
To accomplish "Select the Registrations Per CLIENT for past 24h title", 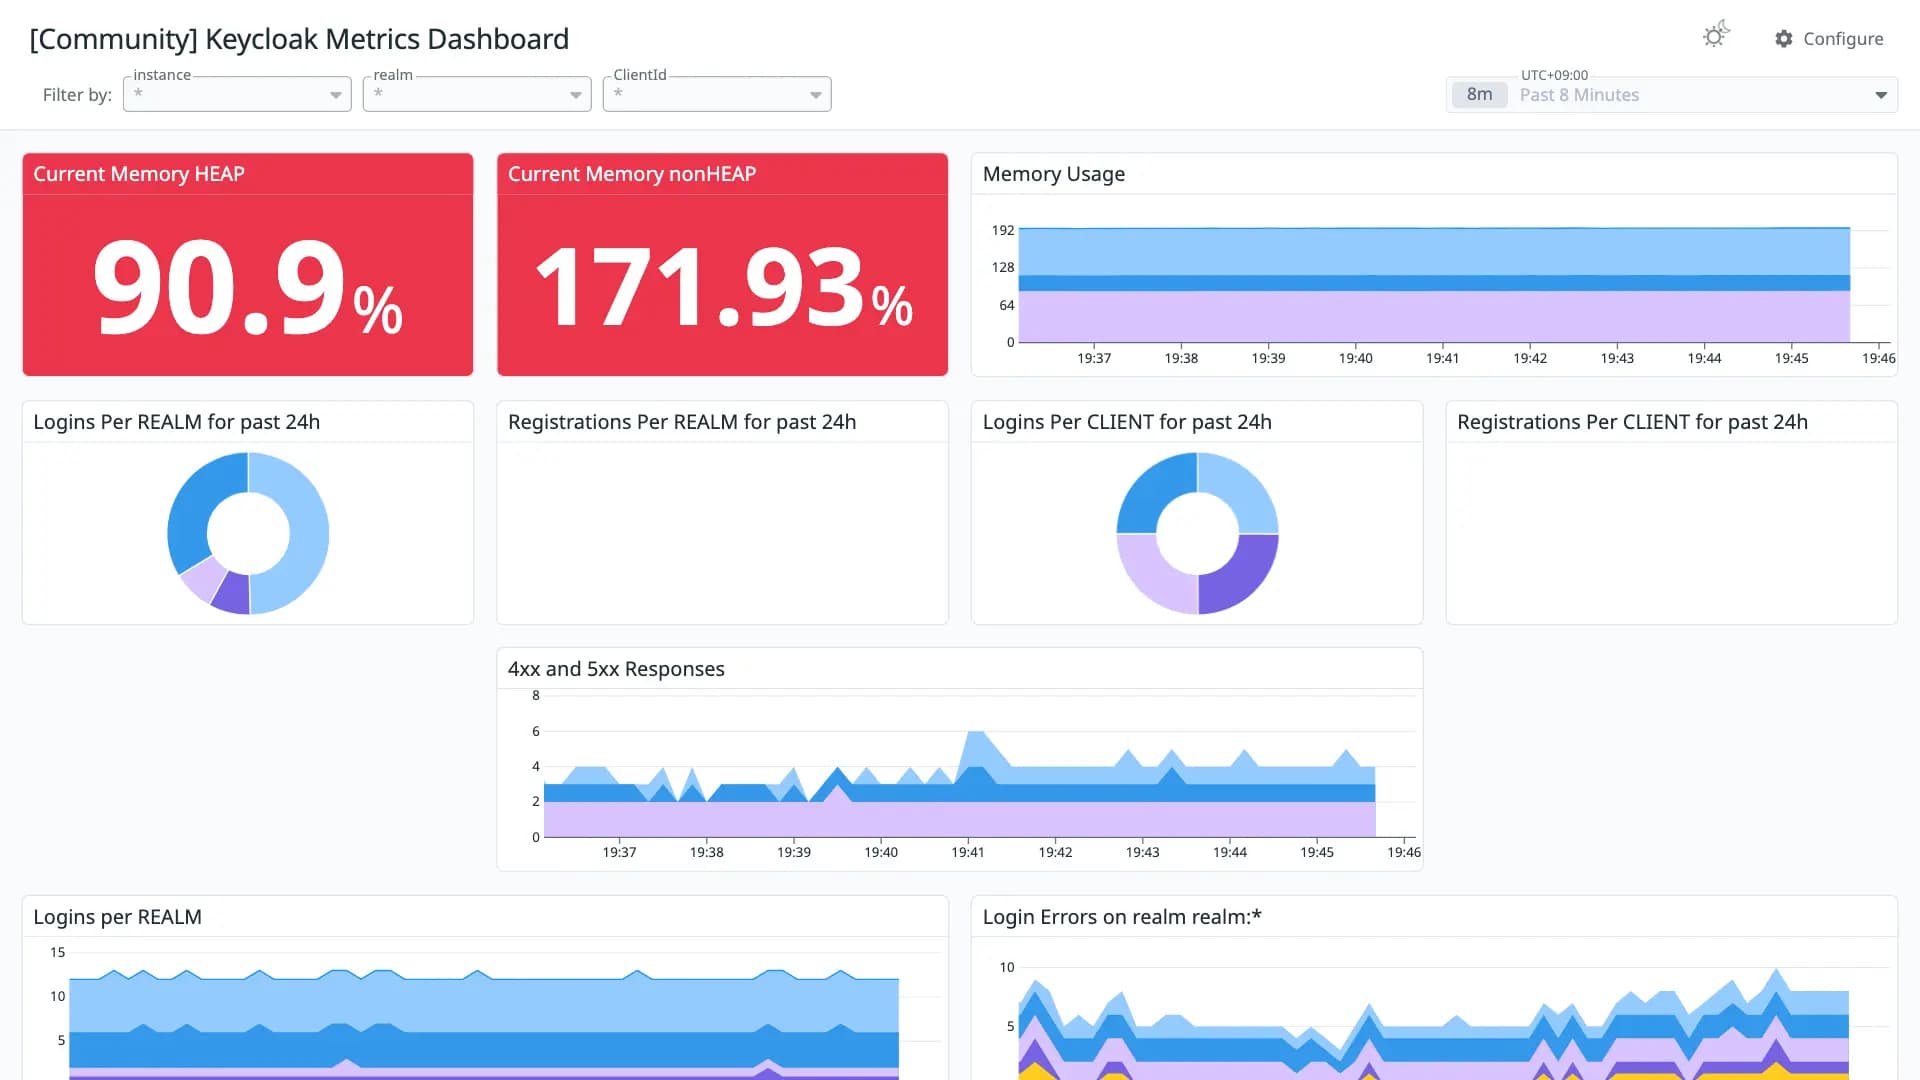I will [1632, 422].
